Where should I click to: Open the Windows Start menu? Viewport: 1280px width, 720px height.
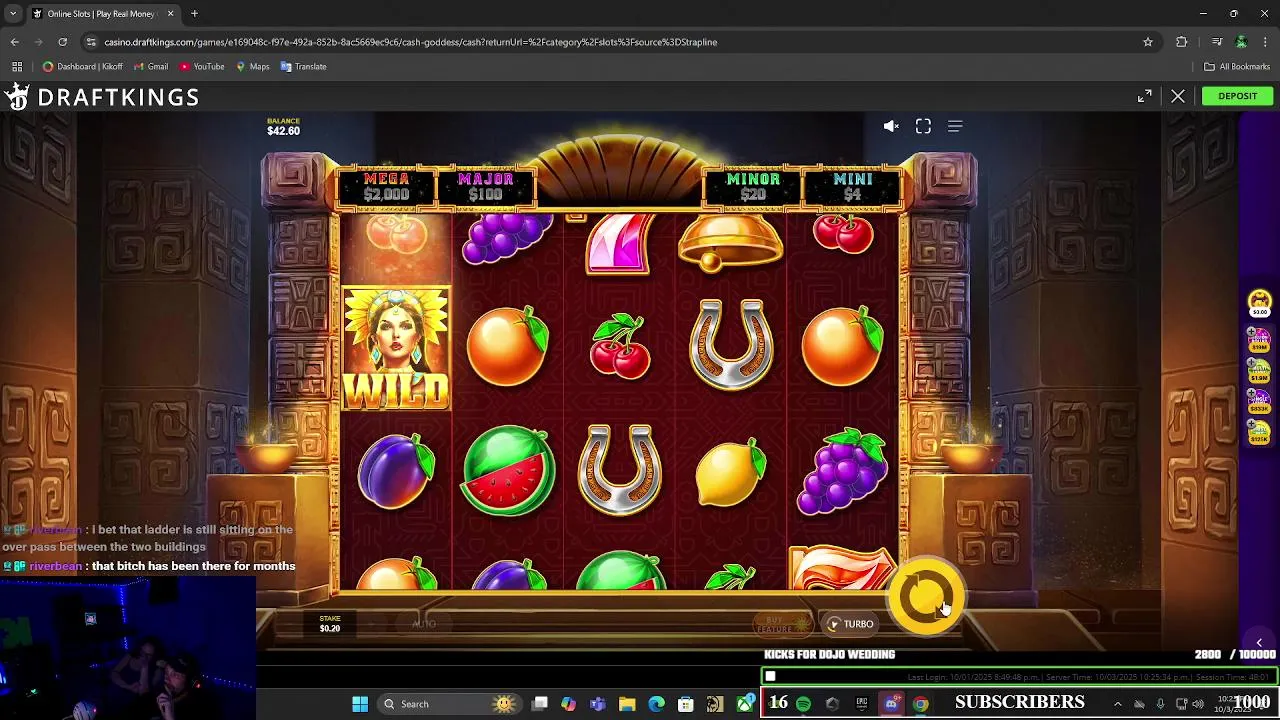pyautogui.click(x=360, y=704)
